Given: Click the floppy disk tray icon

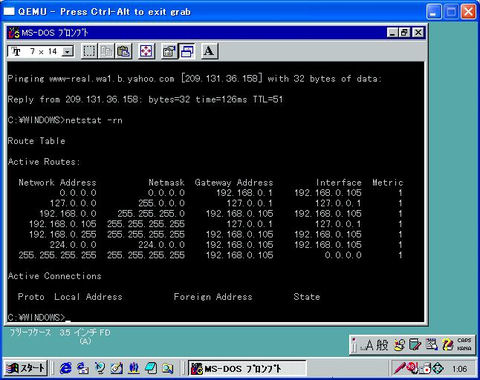Looking at the screenshot, I should pos(425,369).
